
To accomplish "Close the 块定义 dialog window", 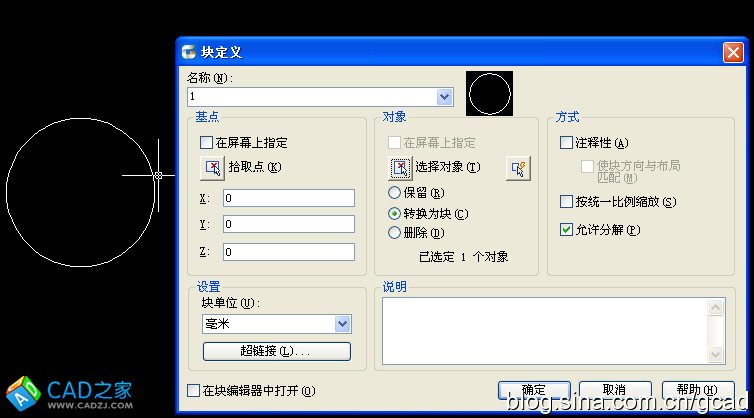I will point(732,52).
